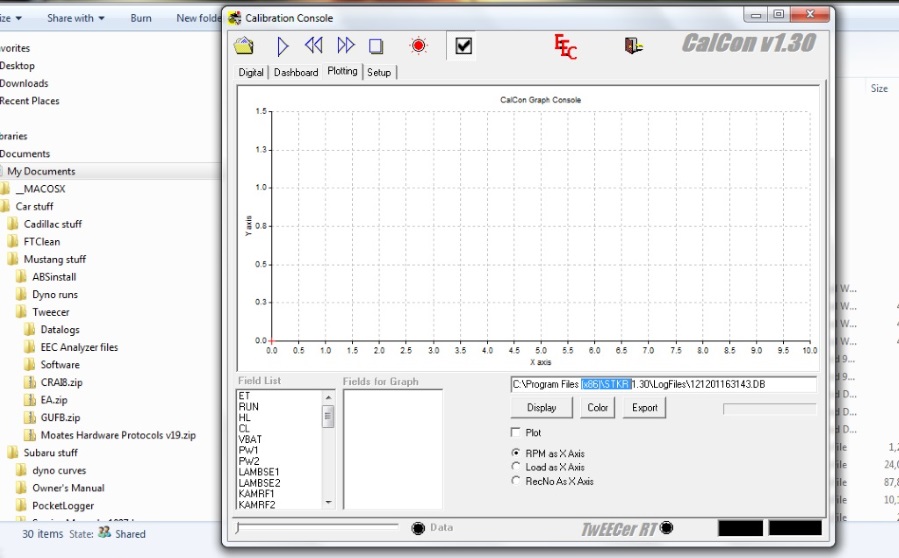899x558 pixels.
Task: Switch to the Dashboard tab
Action: pyautogui.click(x=296, y=72)
